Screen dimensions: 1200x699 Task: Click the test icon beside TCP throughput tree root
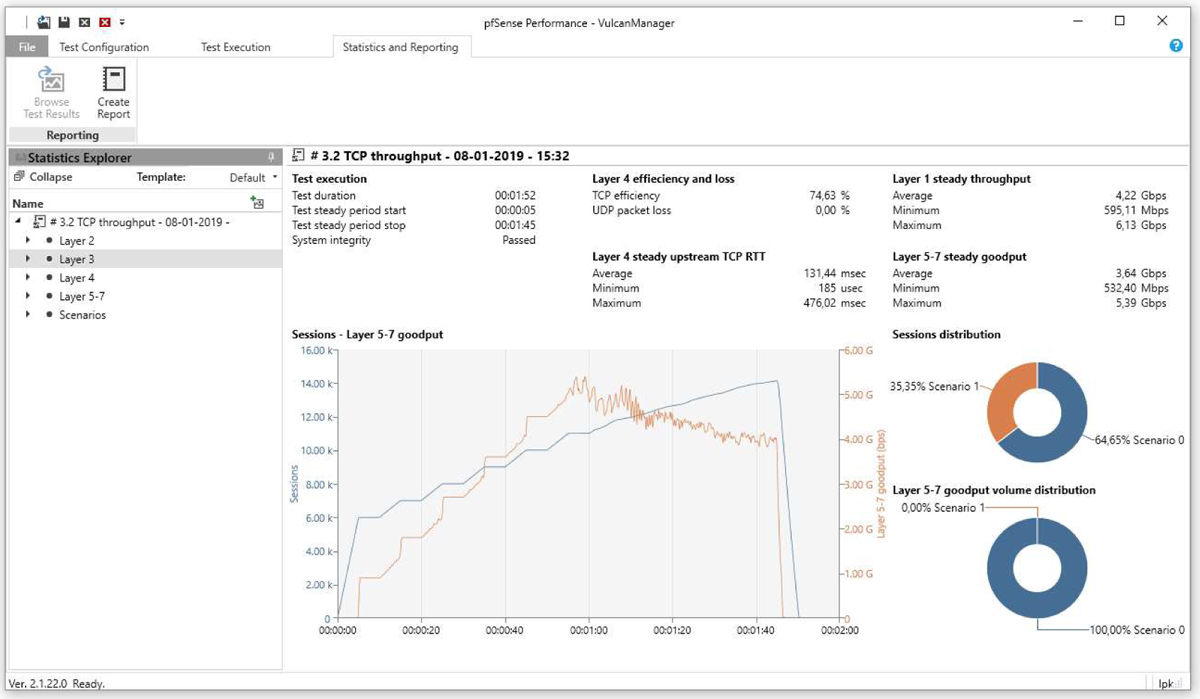click(x=39, y=222)
